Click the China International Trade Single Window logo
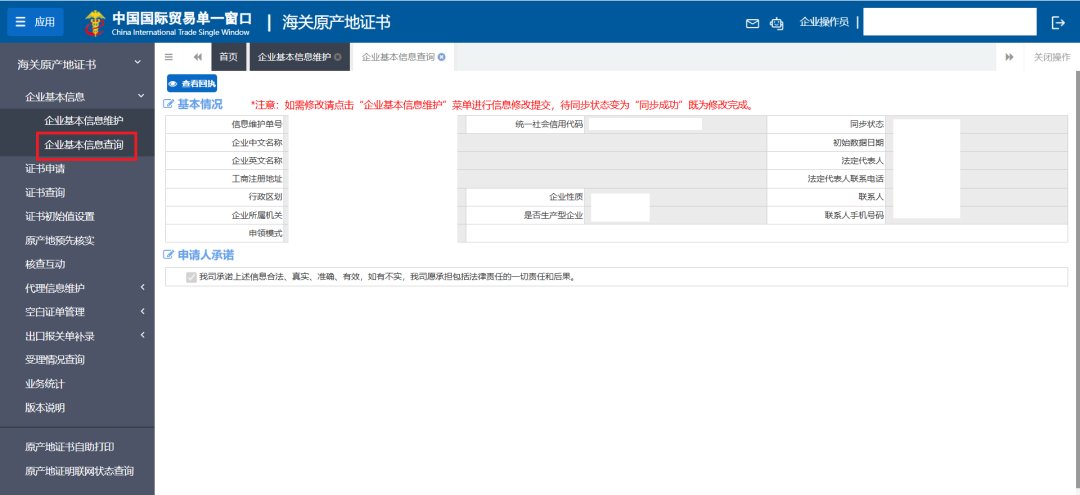The width and height of the screenshot is (1080, 495). 168,22
